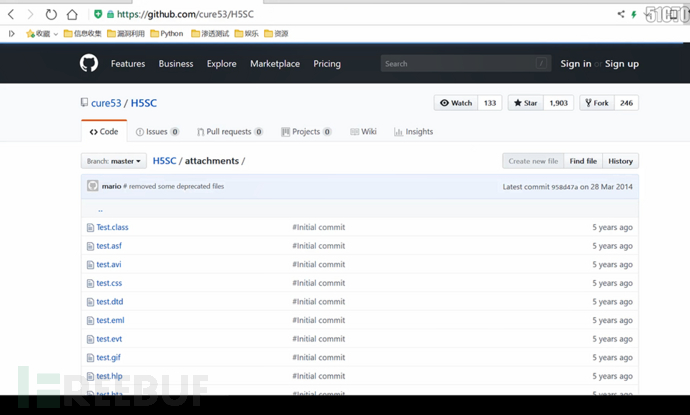Image resolution: width=690 pixels, height=415 pixels.
Task: Click the browser refresh icon
Action: click(x=51, y=15)
